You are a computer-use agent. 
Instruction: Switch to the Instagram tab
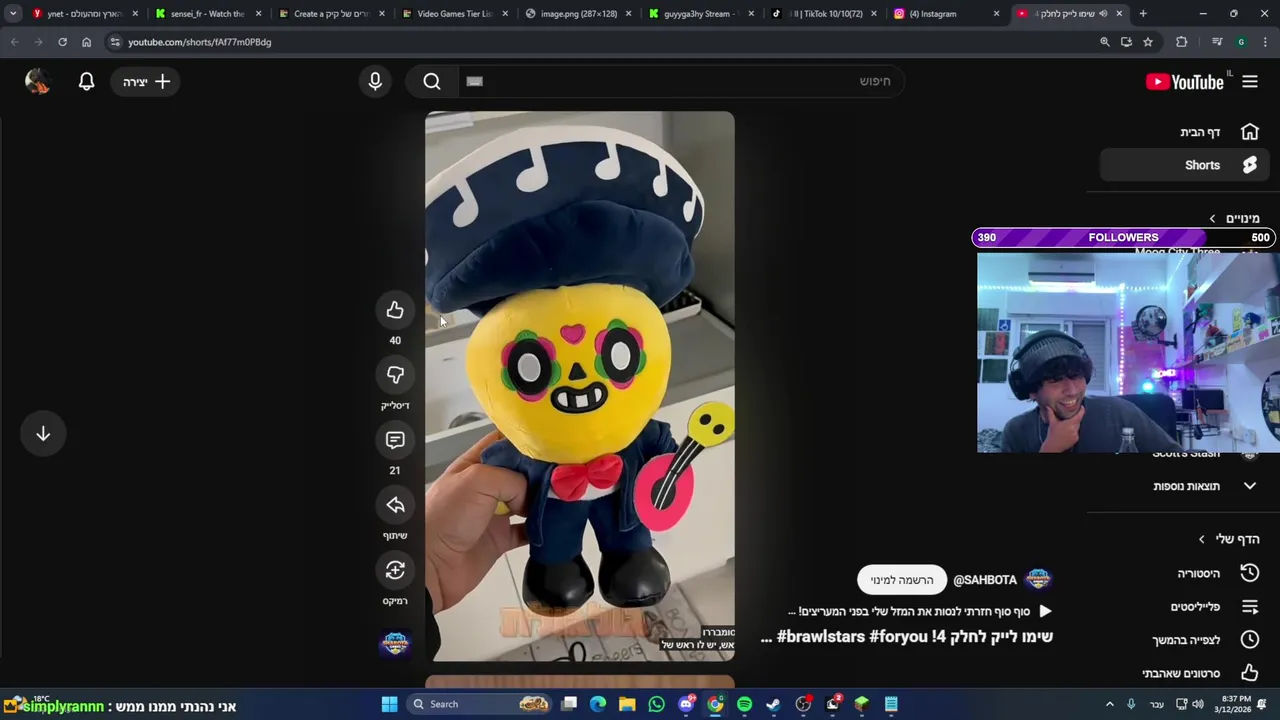(949, 14)
